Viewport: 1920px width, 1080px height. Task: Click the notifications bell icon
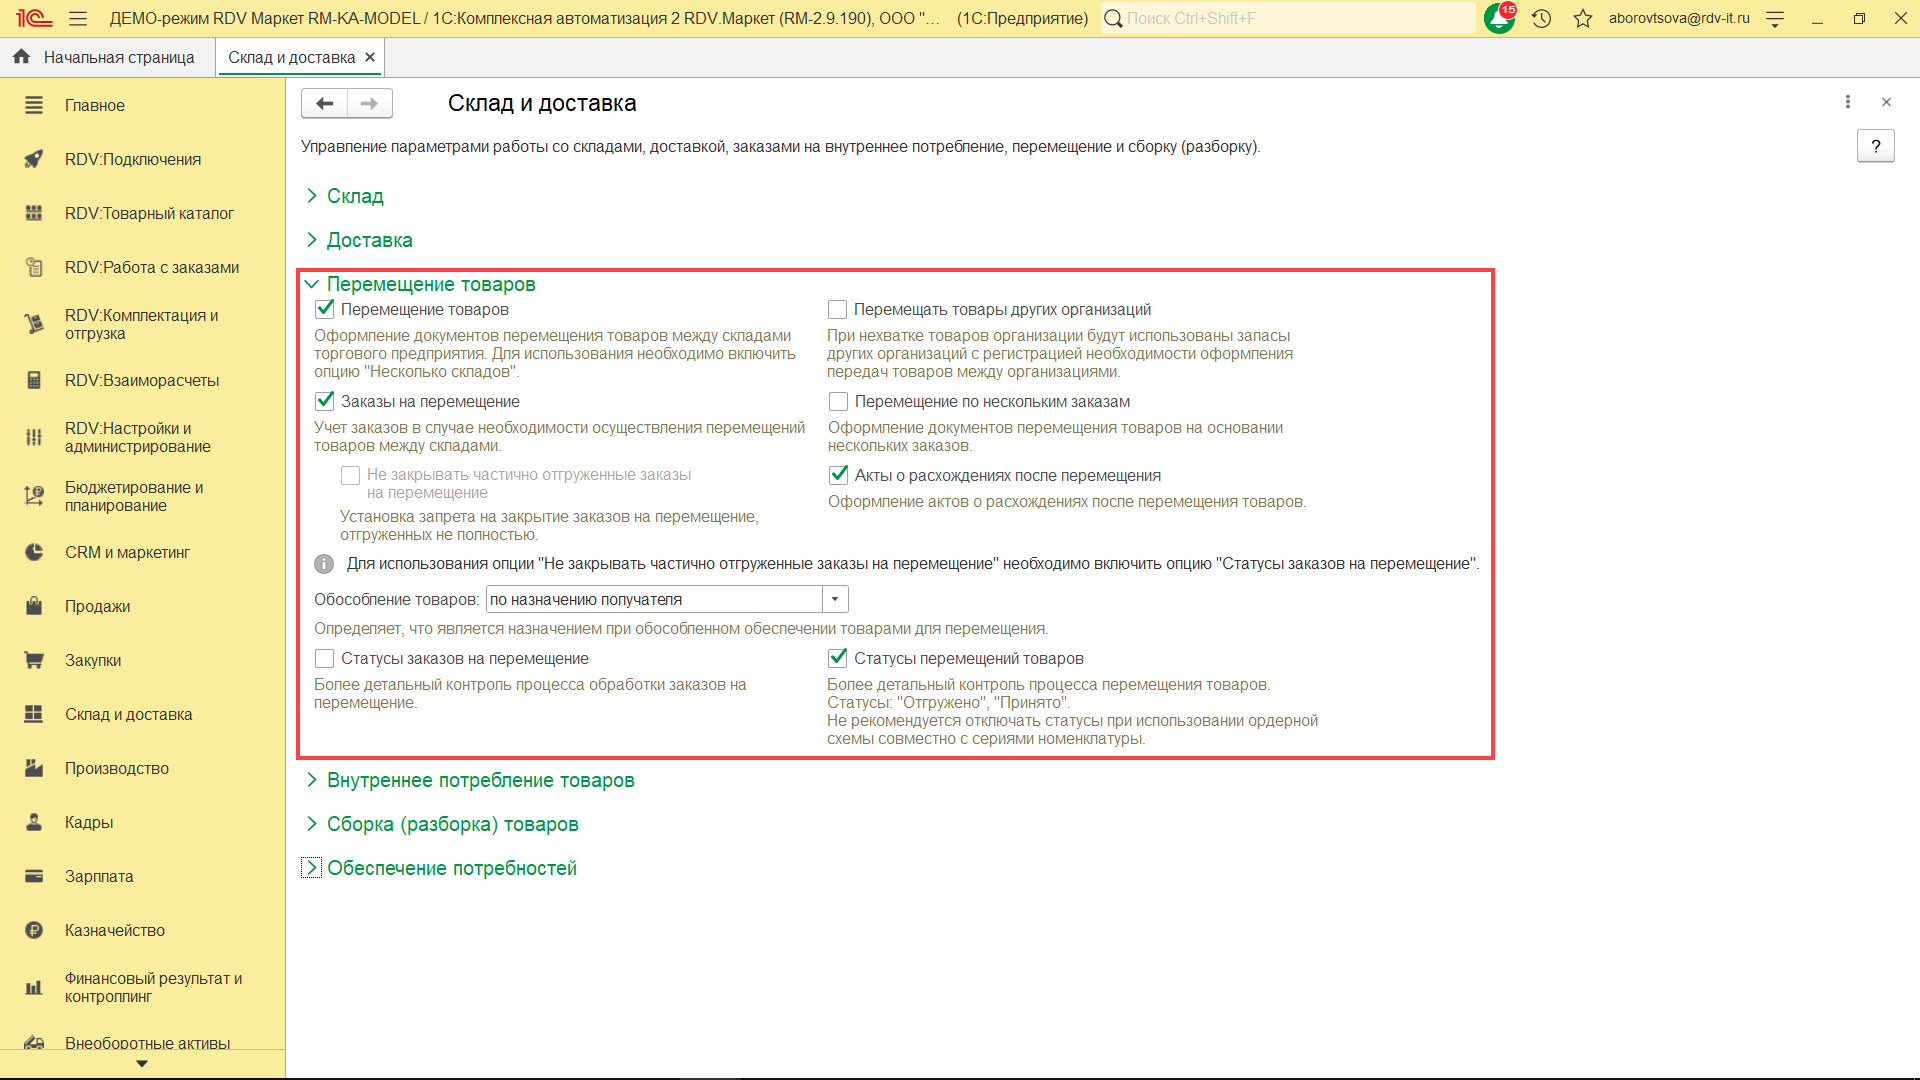click(x=1499, y=18)
